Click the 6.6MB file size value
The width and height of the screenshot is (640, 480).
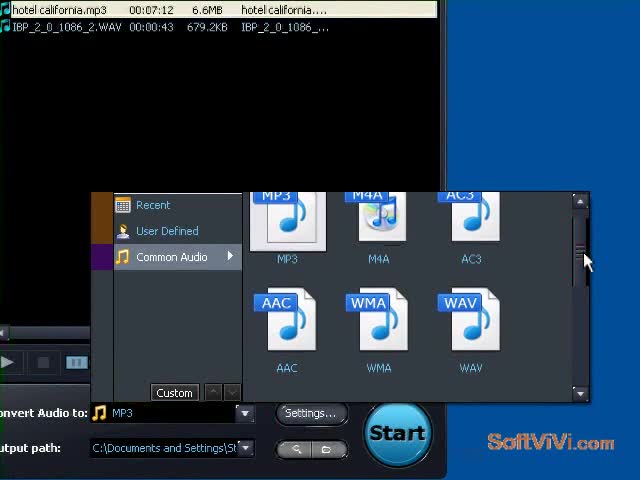[x=207, y=10]
